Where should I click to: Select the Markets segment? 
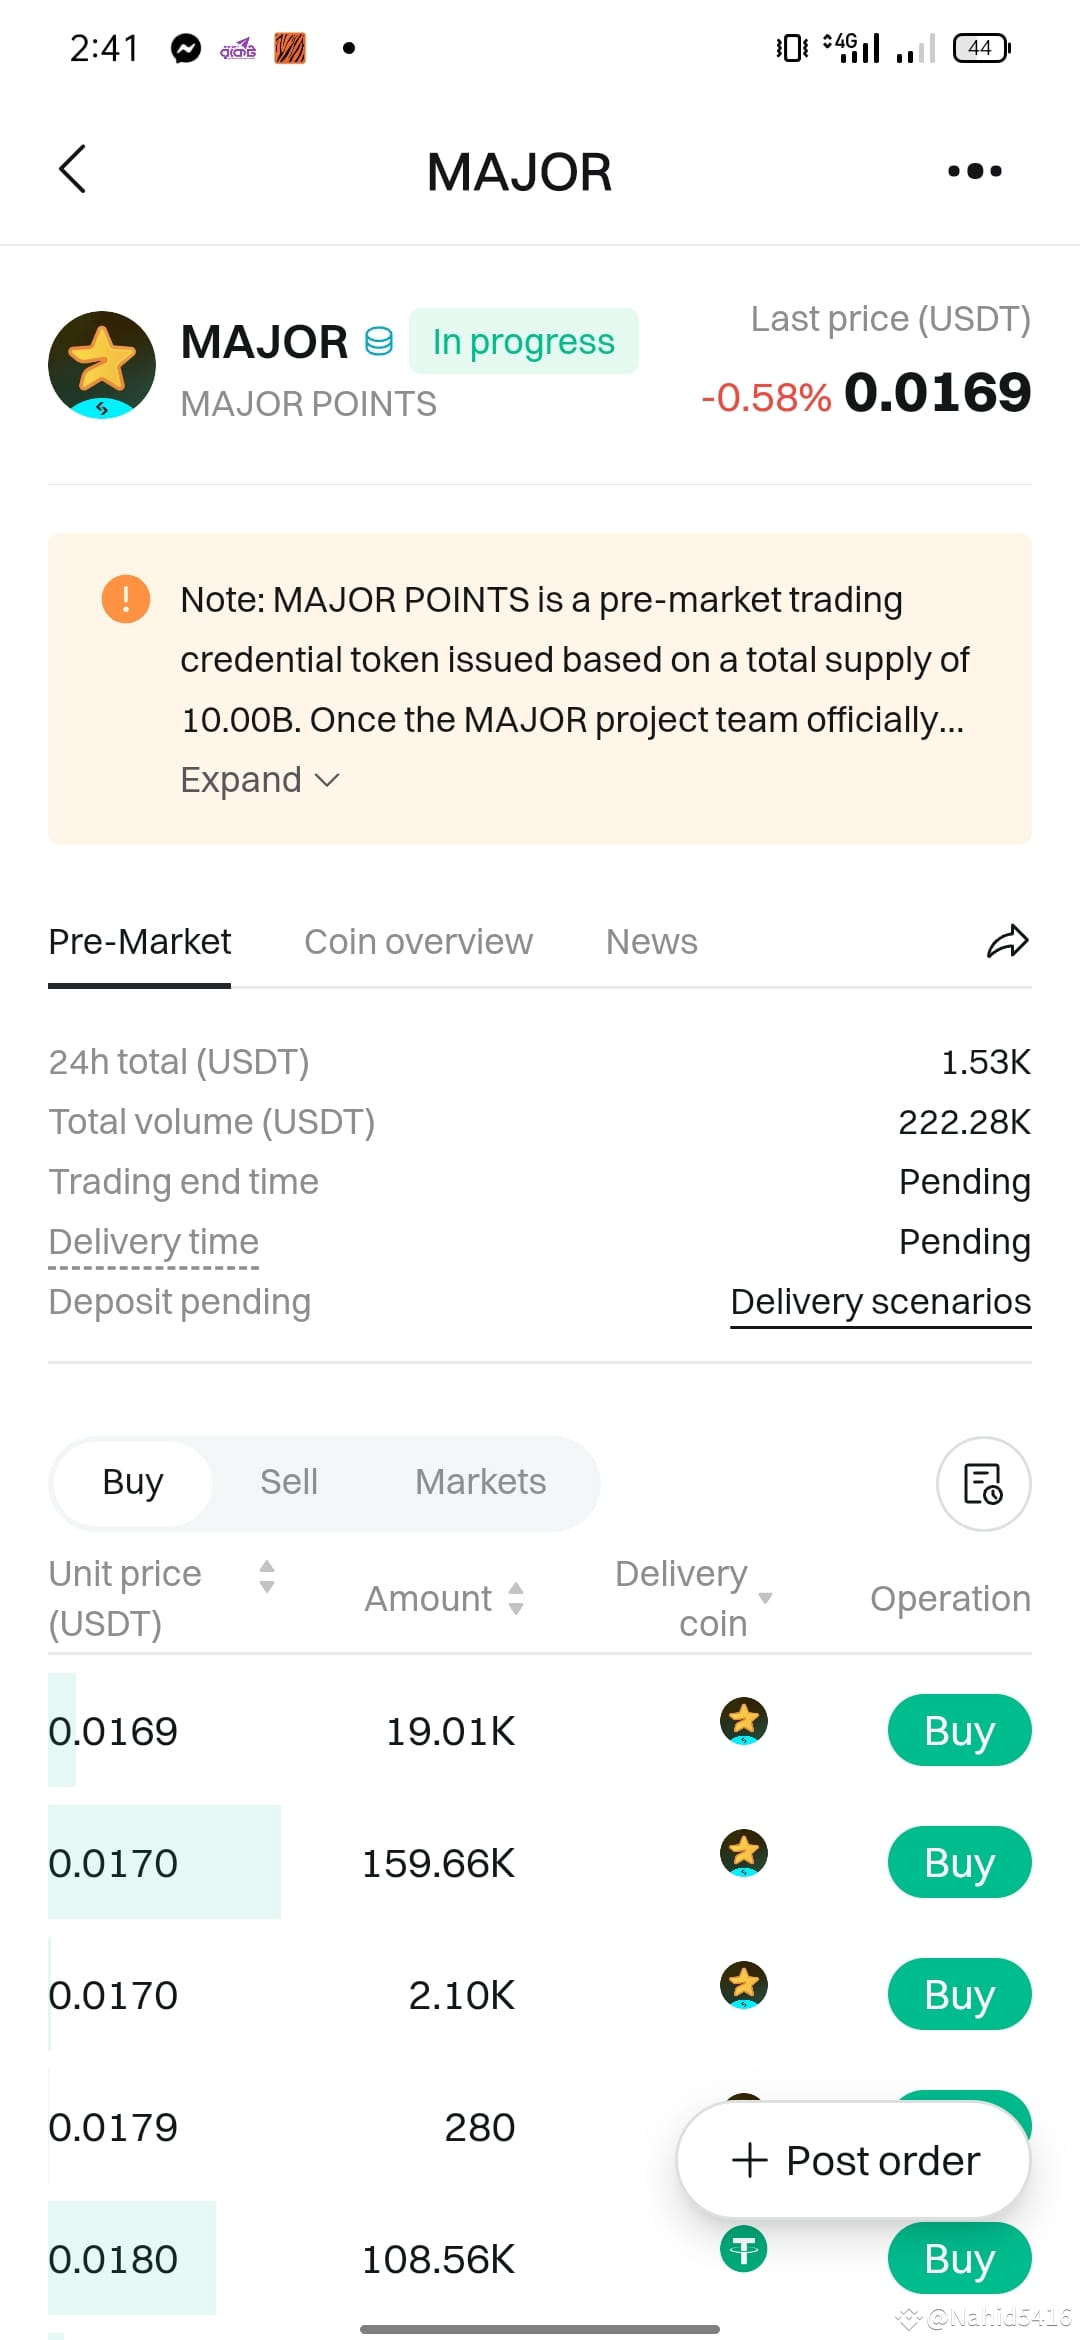(480, 1482)
